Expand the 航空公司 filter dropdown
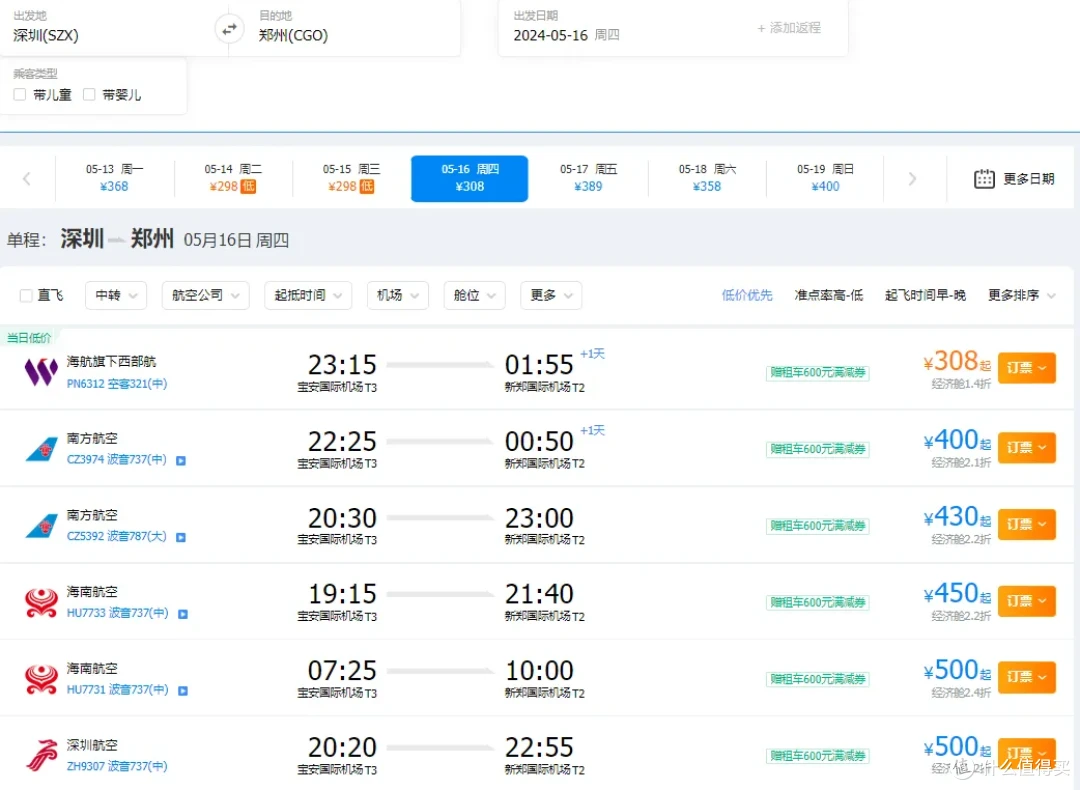The height and width of the screenshot is (790, 1080). (205, 295)
